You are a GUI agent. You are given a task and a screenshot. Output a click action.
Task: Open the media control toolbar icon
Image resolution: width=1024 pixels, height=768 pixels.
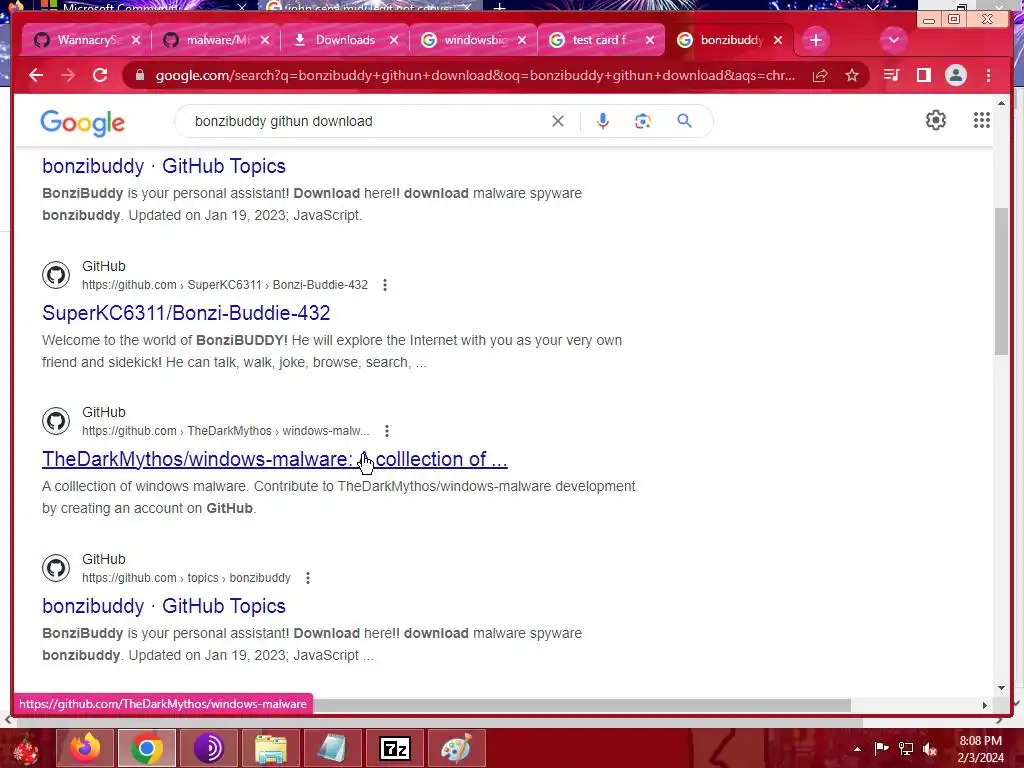click(x=891, y=75)
